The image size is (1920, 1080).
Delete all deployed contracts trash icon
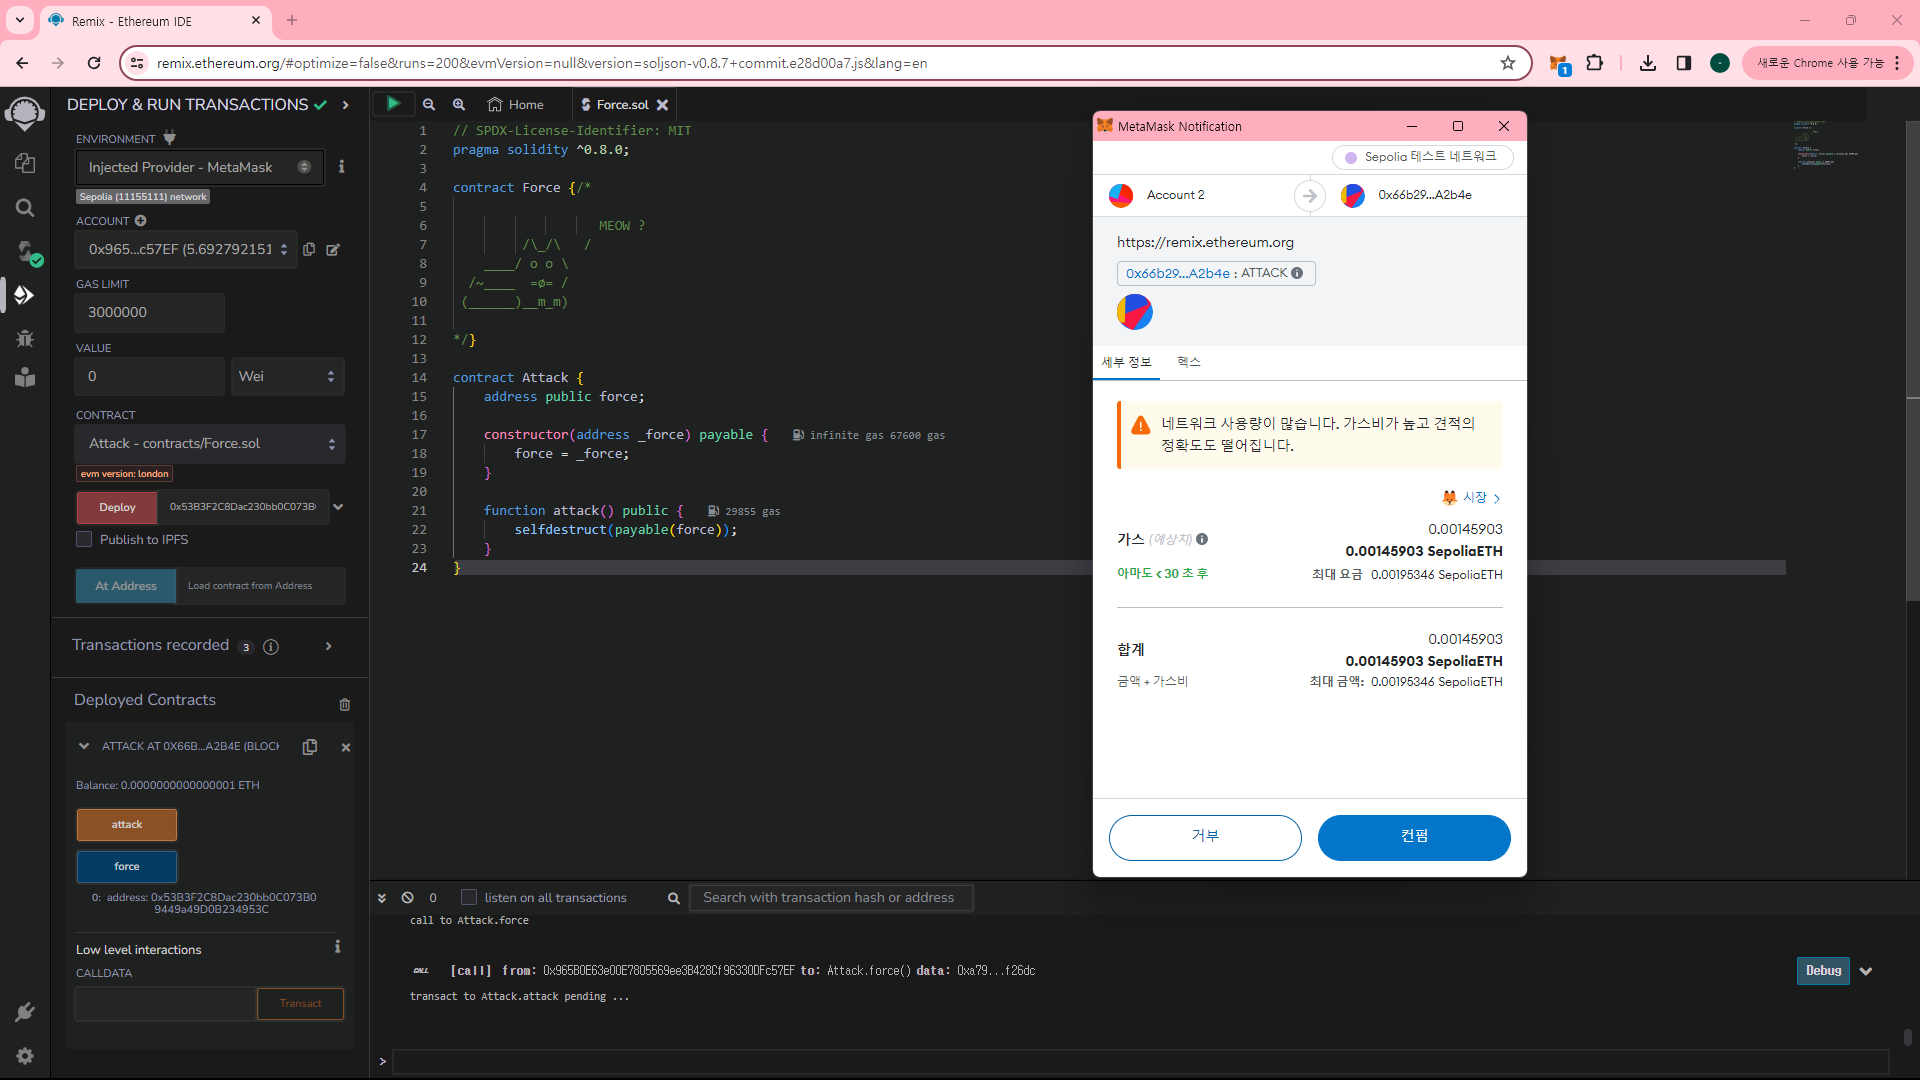click(345, 704)
